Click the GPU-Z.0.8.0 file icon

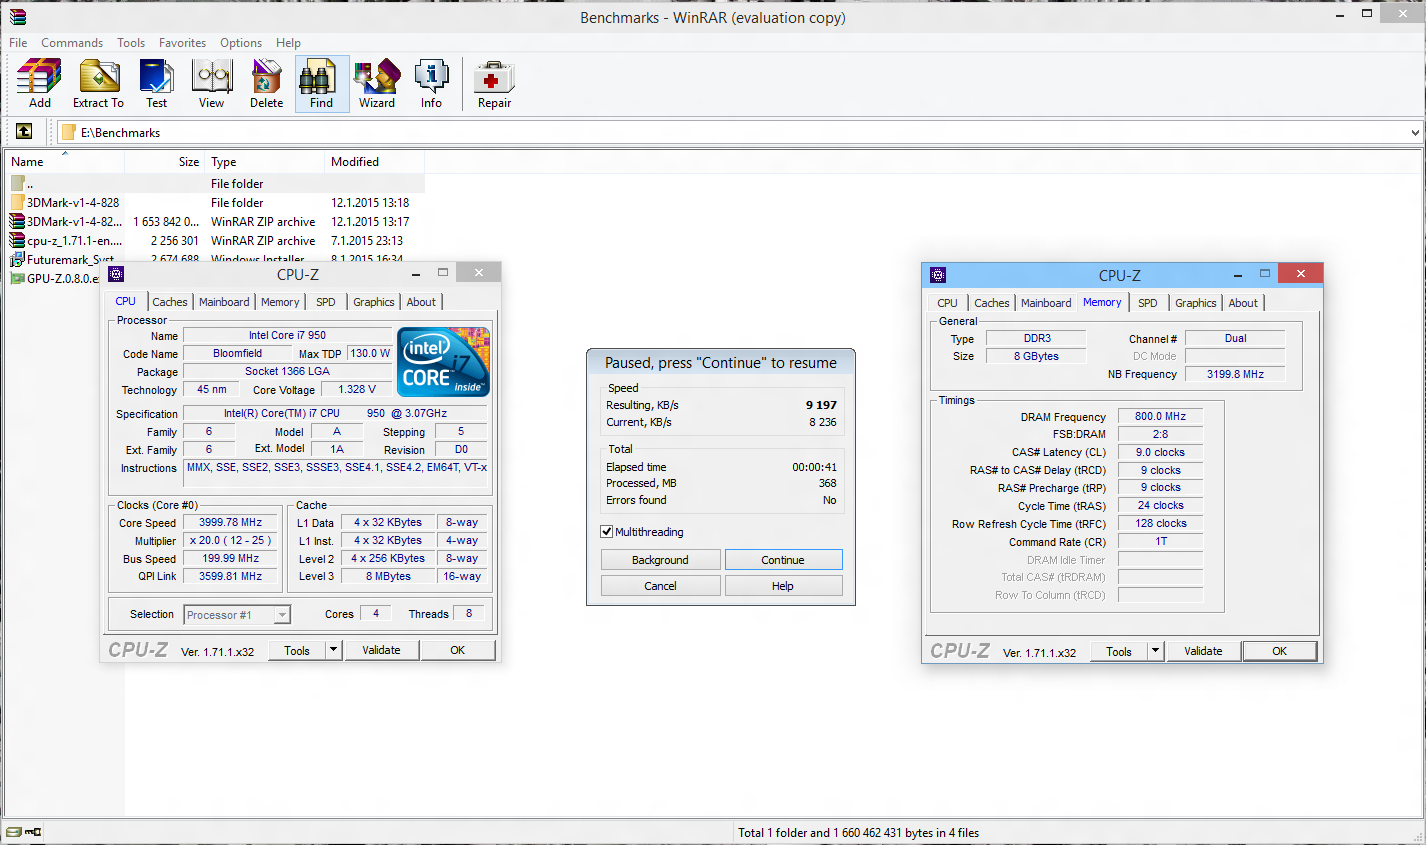point(17,278)
